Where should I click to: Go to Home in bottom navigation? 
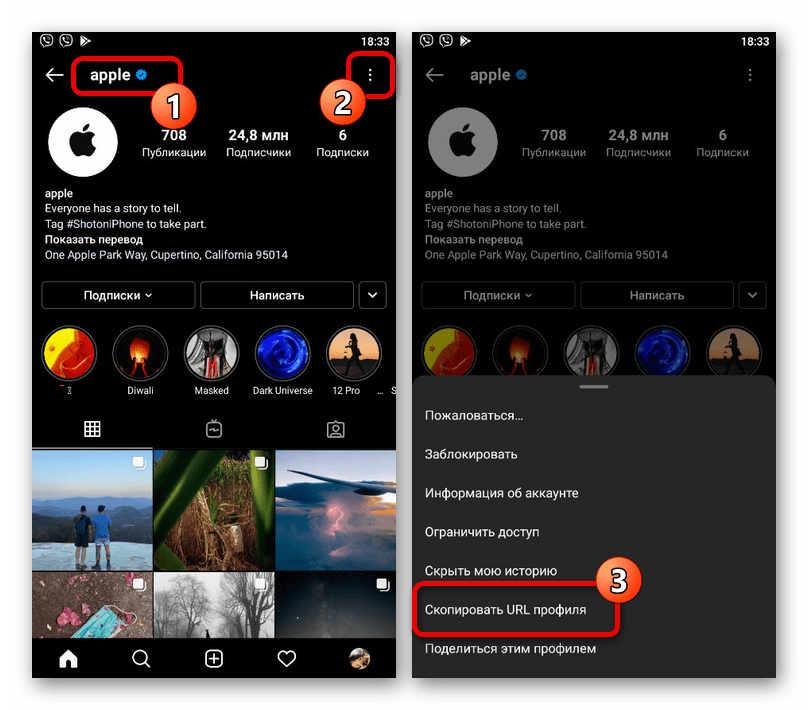point(68,658)
